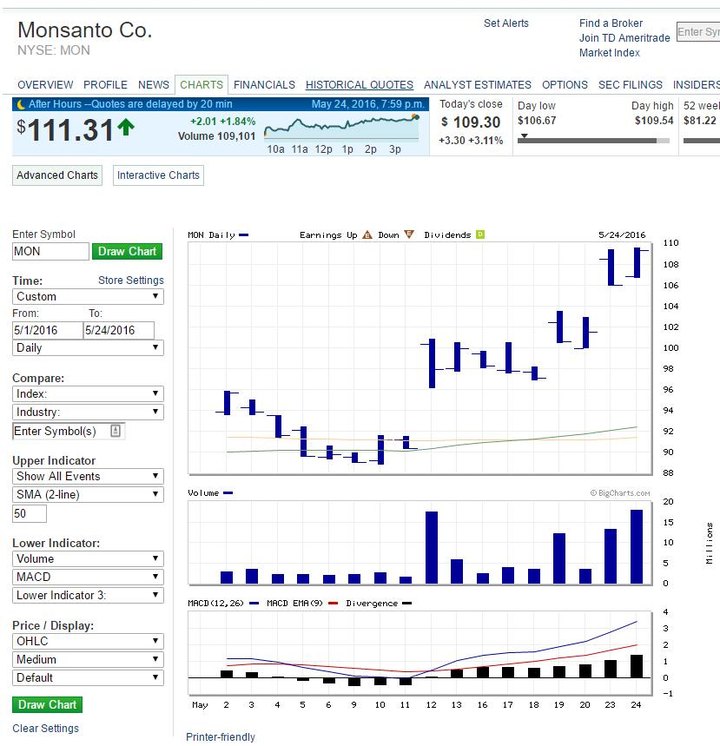Click the May 23 OHLC price bar

611,267
